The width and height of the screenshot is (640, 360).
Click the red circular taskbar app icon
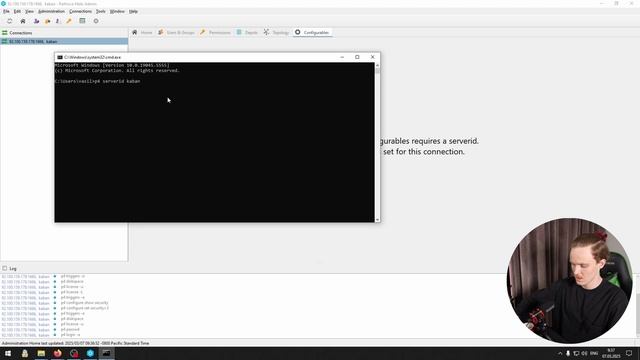coord(74,353)
